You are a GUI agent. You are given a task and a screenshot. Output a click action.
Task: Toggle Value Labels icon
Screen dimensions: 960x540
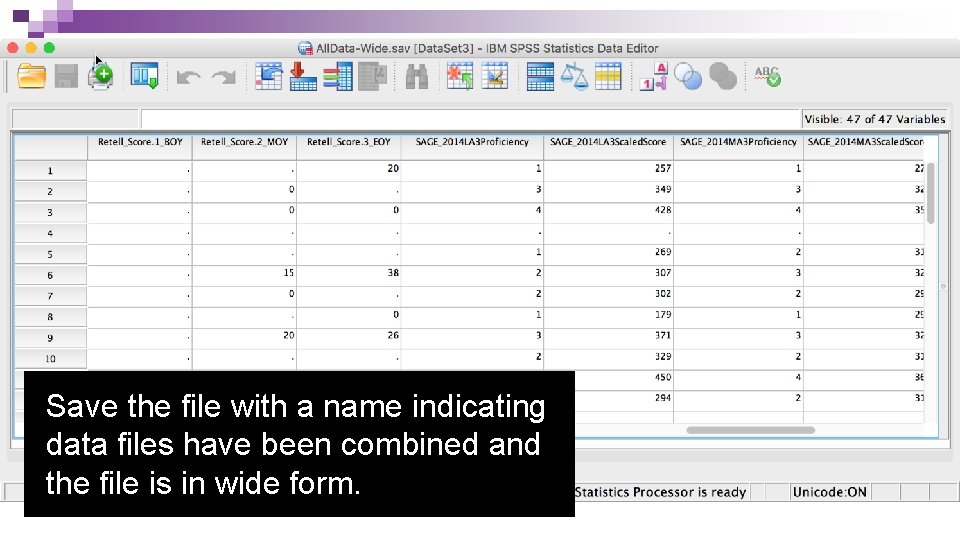654,77
